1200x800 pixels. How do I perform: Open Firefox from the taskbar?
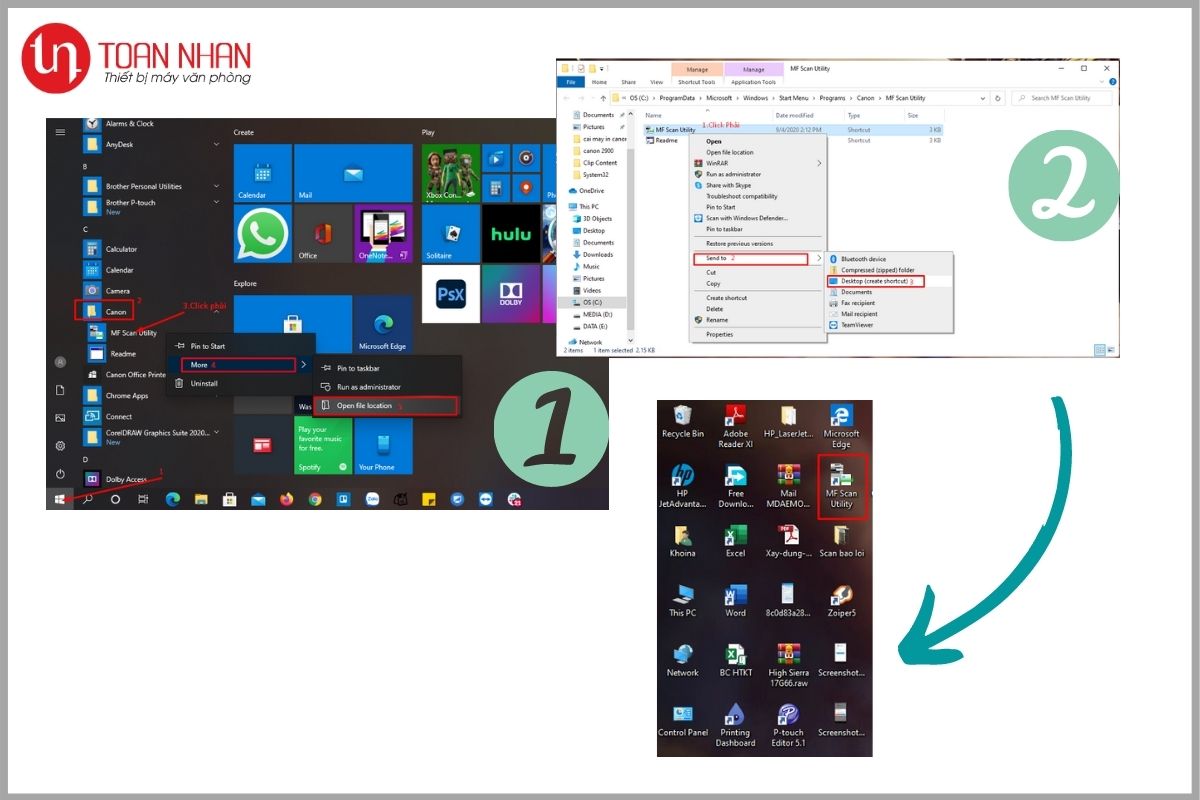[x=286, y=498]
